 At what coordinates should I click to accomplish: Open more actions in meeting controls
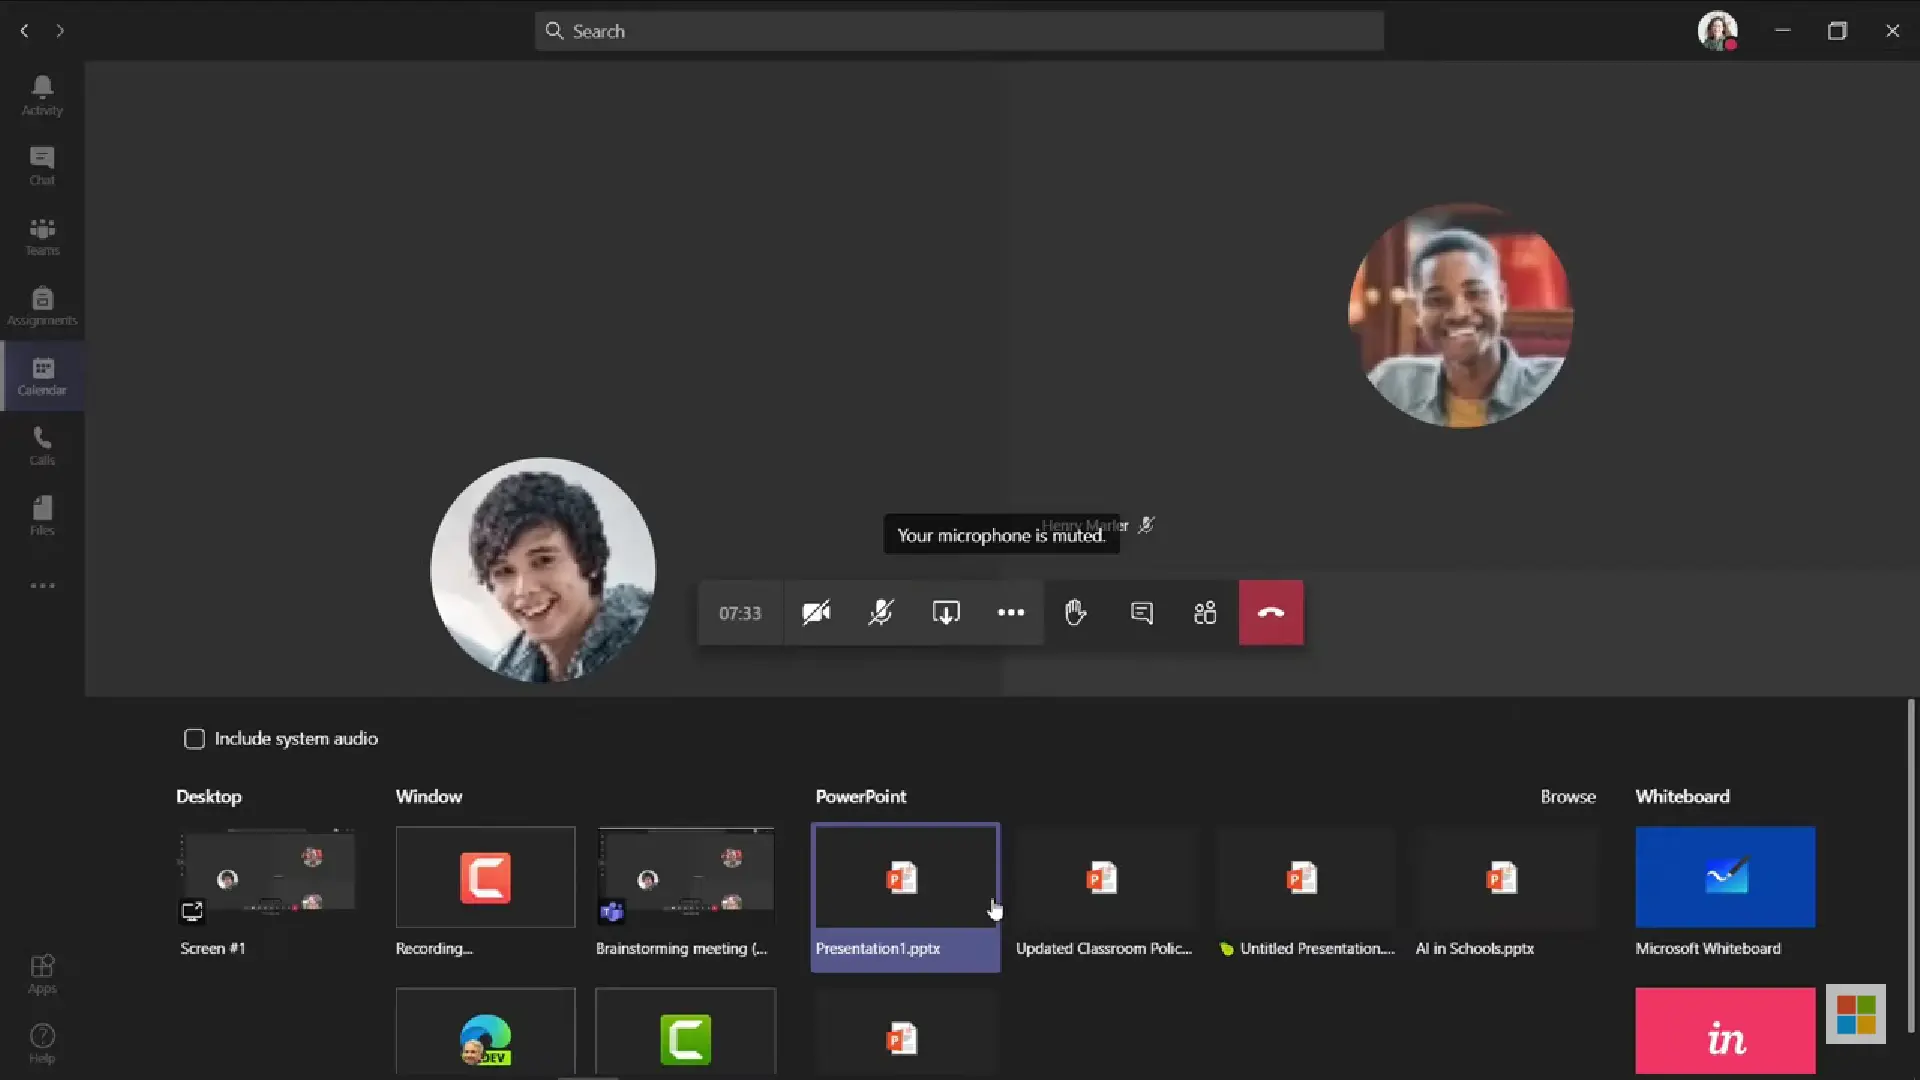(x=1010, y=613)
